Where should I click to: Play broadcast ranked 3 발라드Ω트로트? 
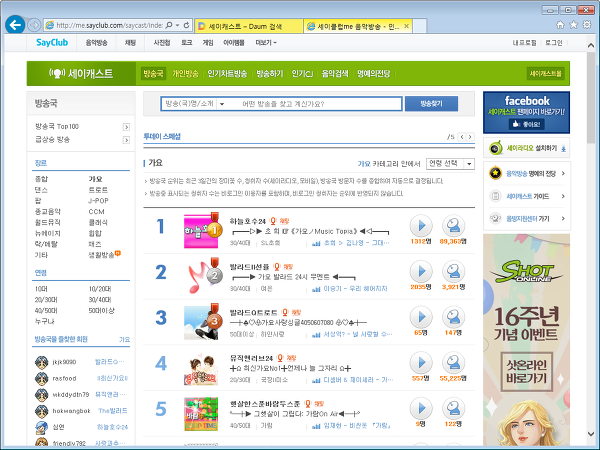tap(421, 317)
